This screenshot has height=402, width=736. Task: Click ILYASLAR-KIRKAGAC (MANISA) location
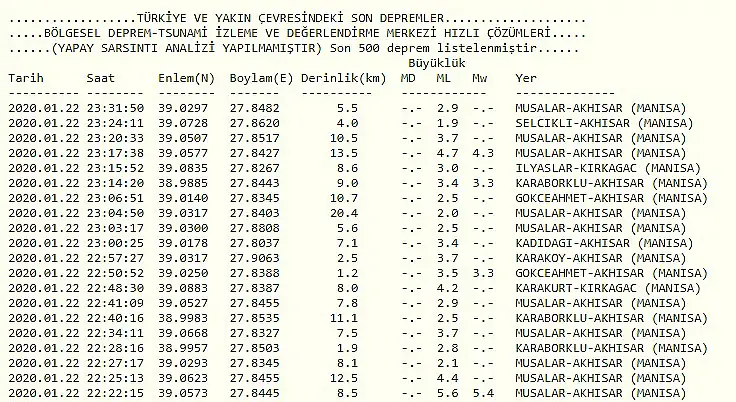(608, 168)
